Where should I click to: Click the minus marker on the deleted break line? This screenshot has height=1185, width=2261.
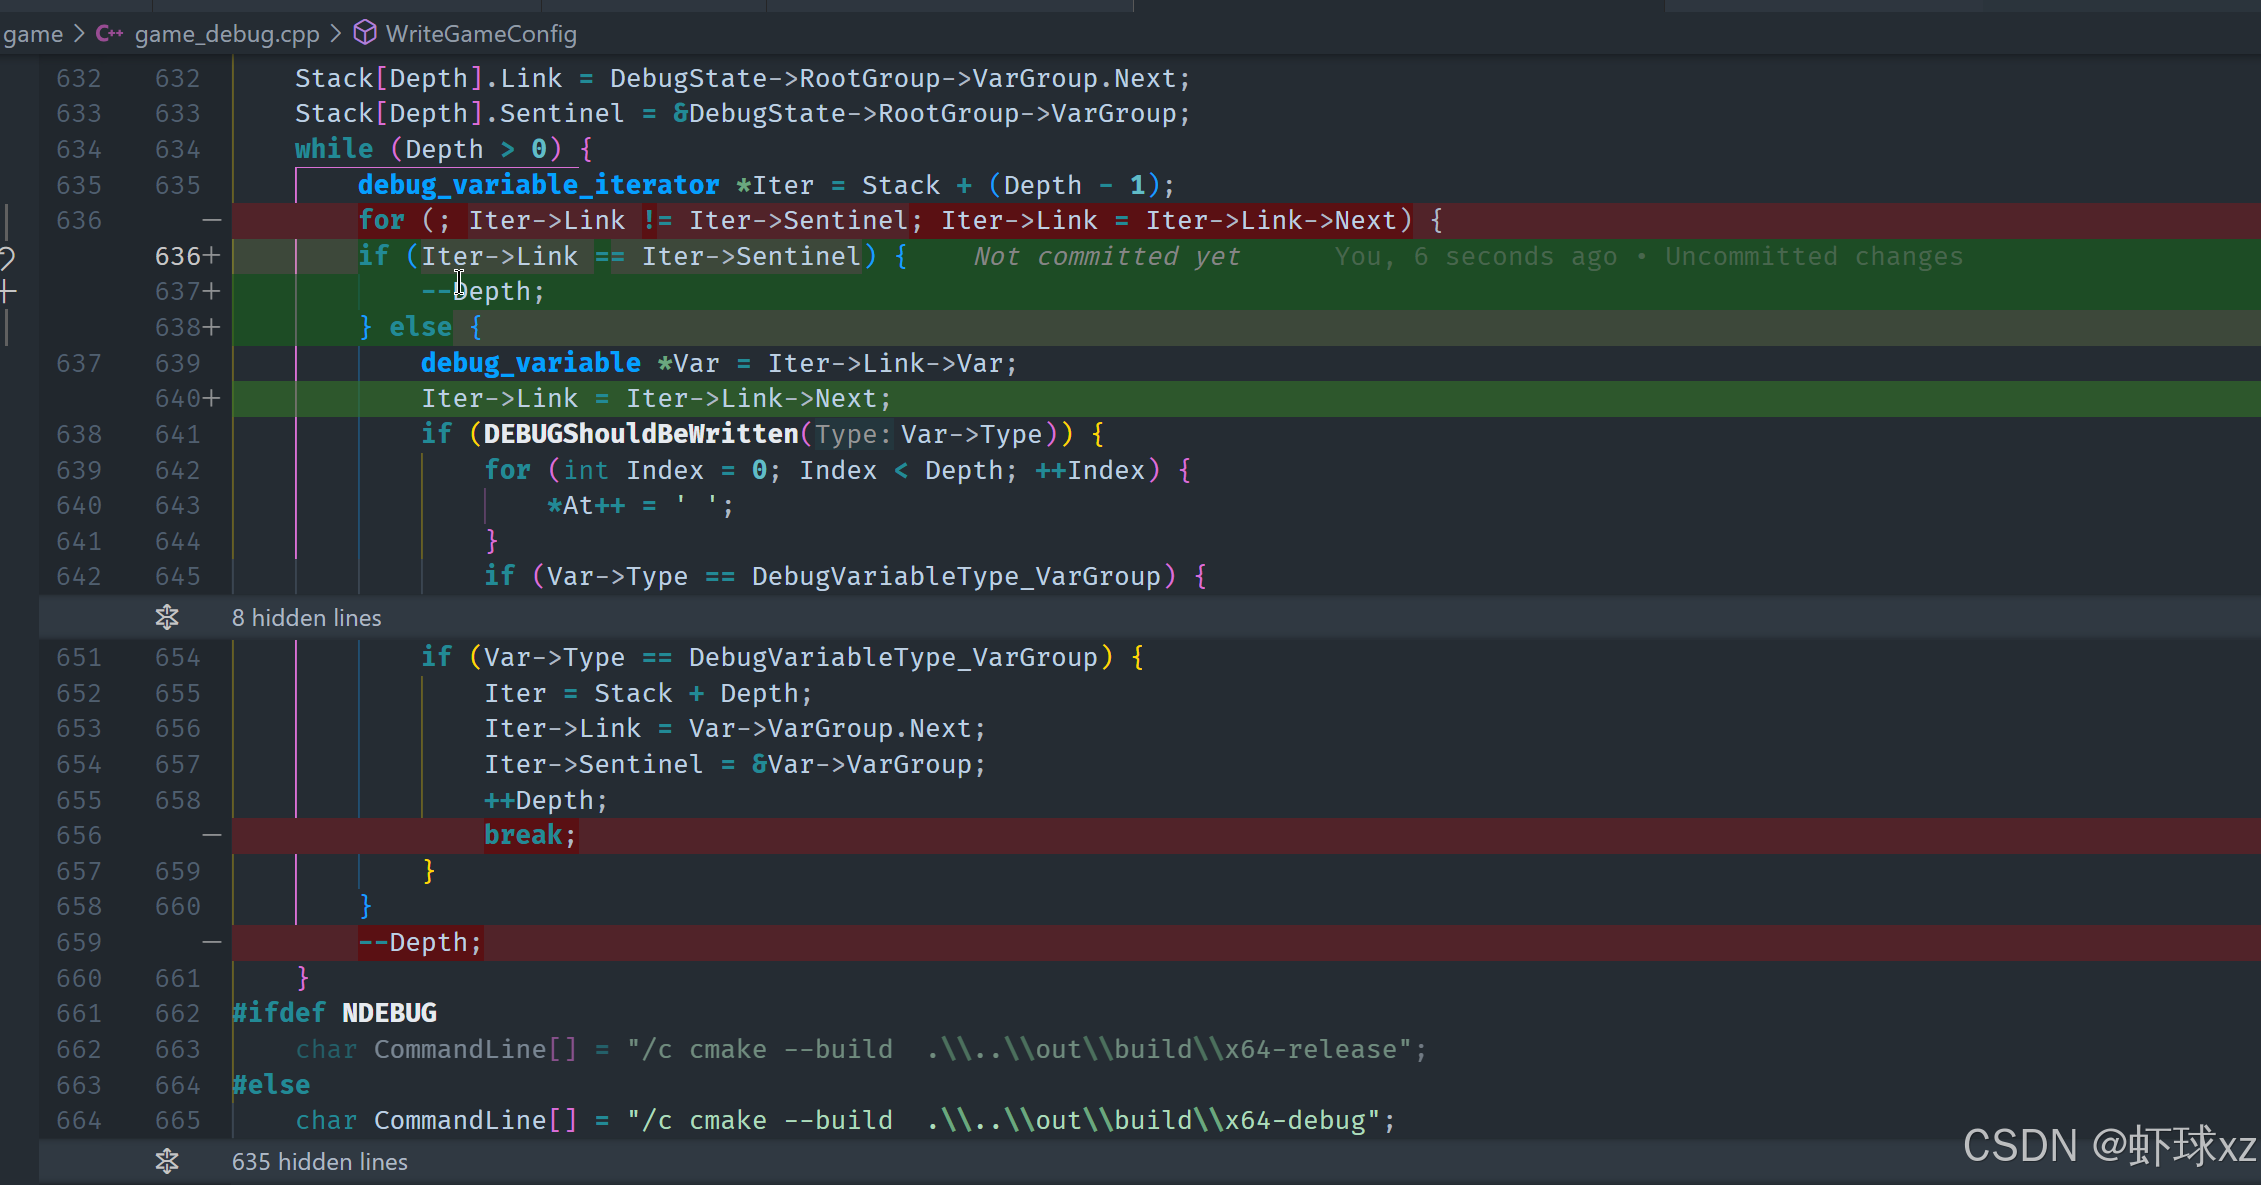click(211, 835)
